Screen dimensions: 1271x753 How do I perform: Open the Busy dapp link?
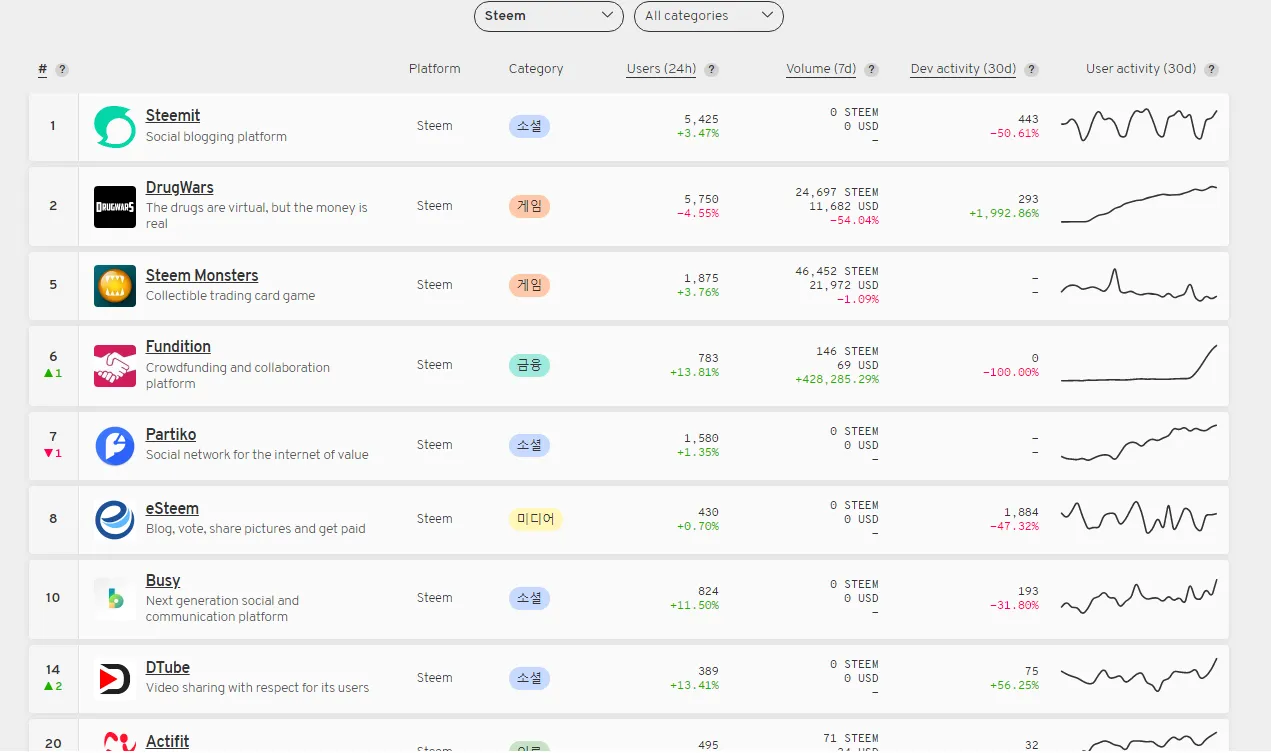pos(163,581)
